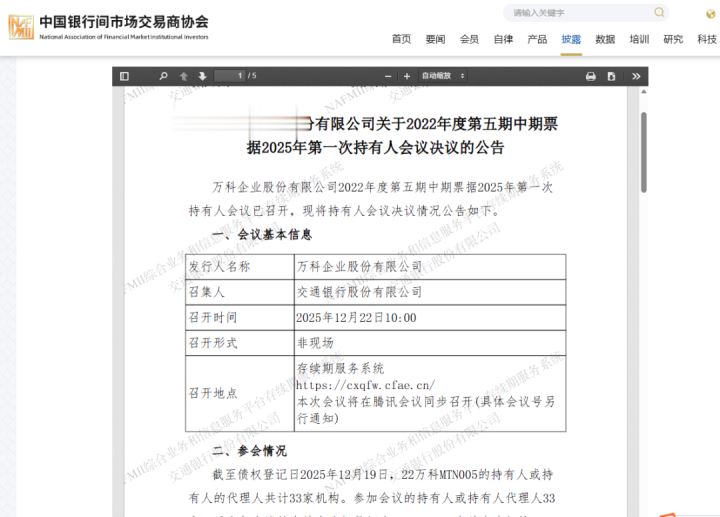Open the 研究 menu item
The image size is (720, 517).
pyautogui.click(x=673, y=39)
